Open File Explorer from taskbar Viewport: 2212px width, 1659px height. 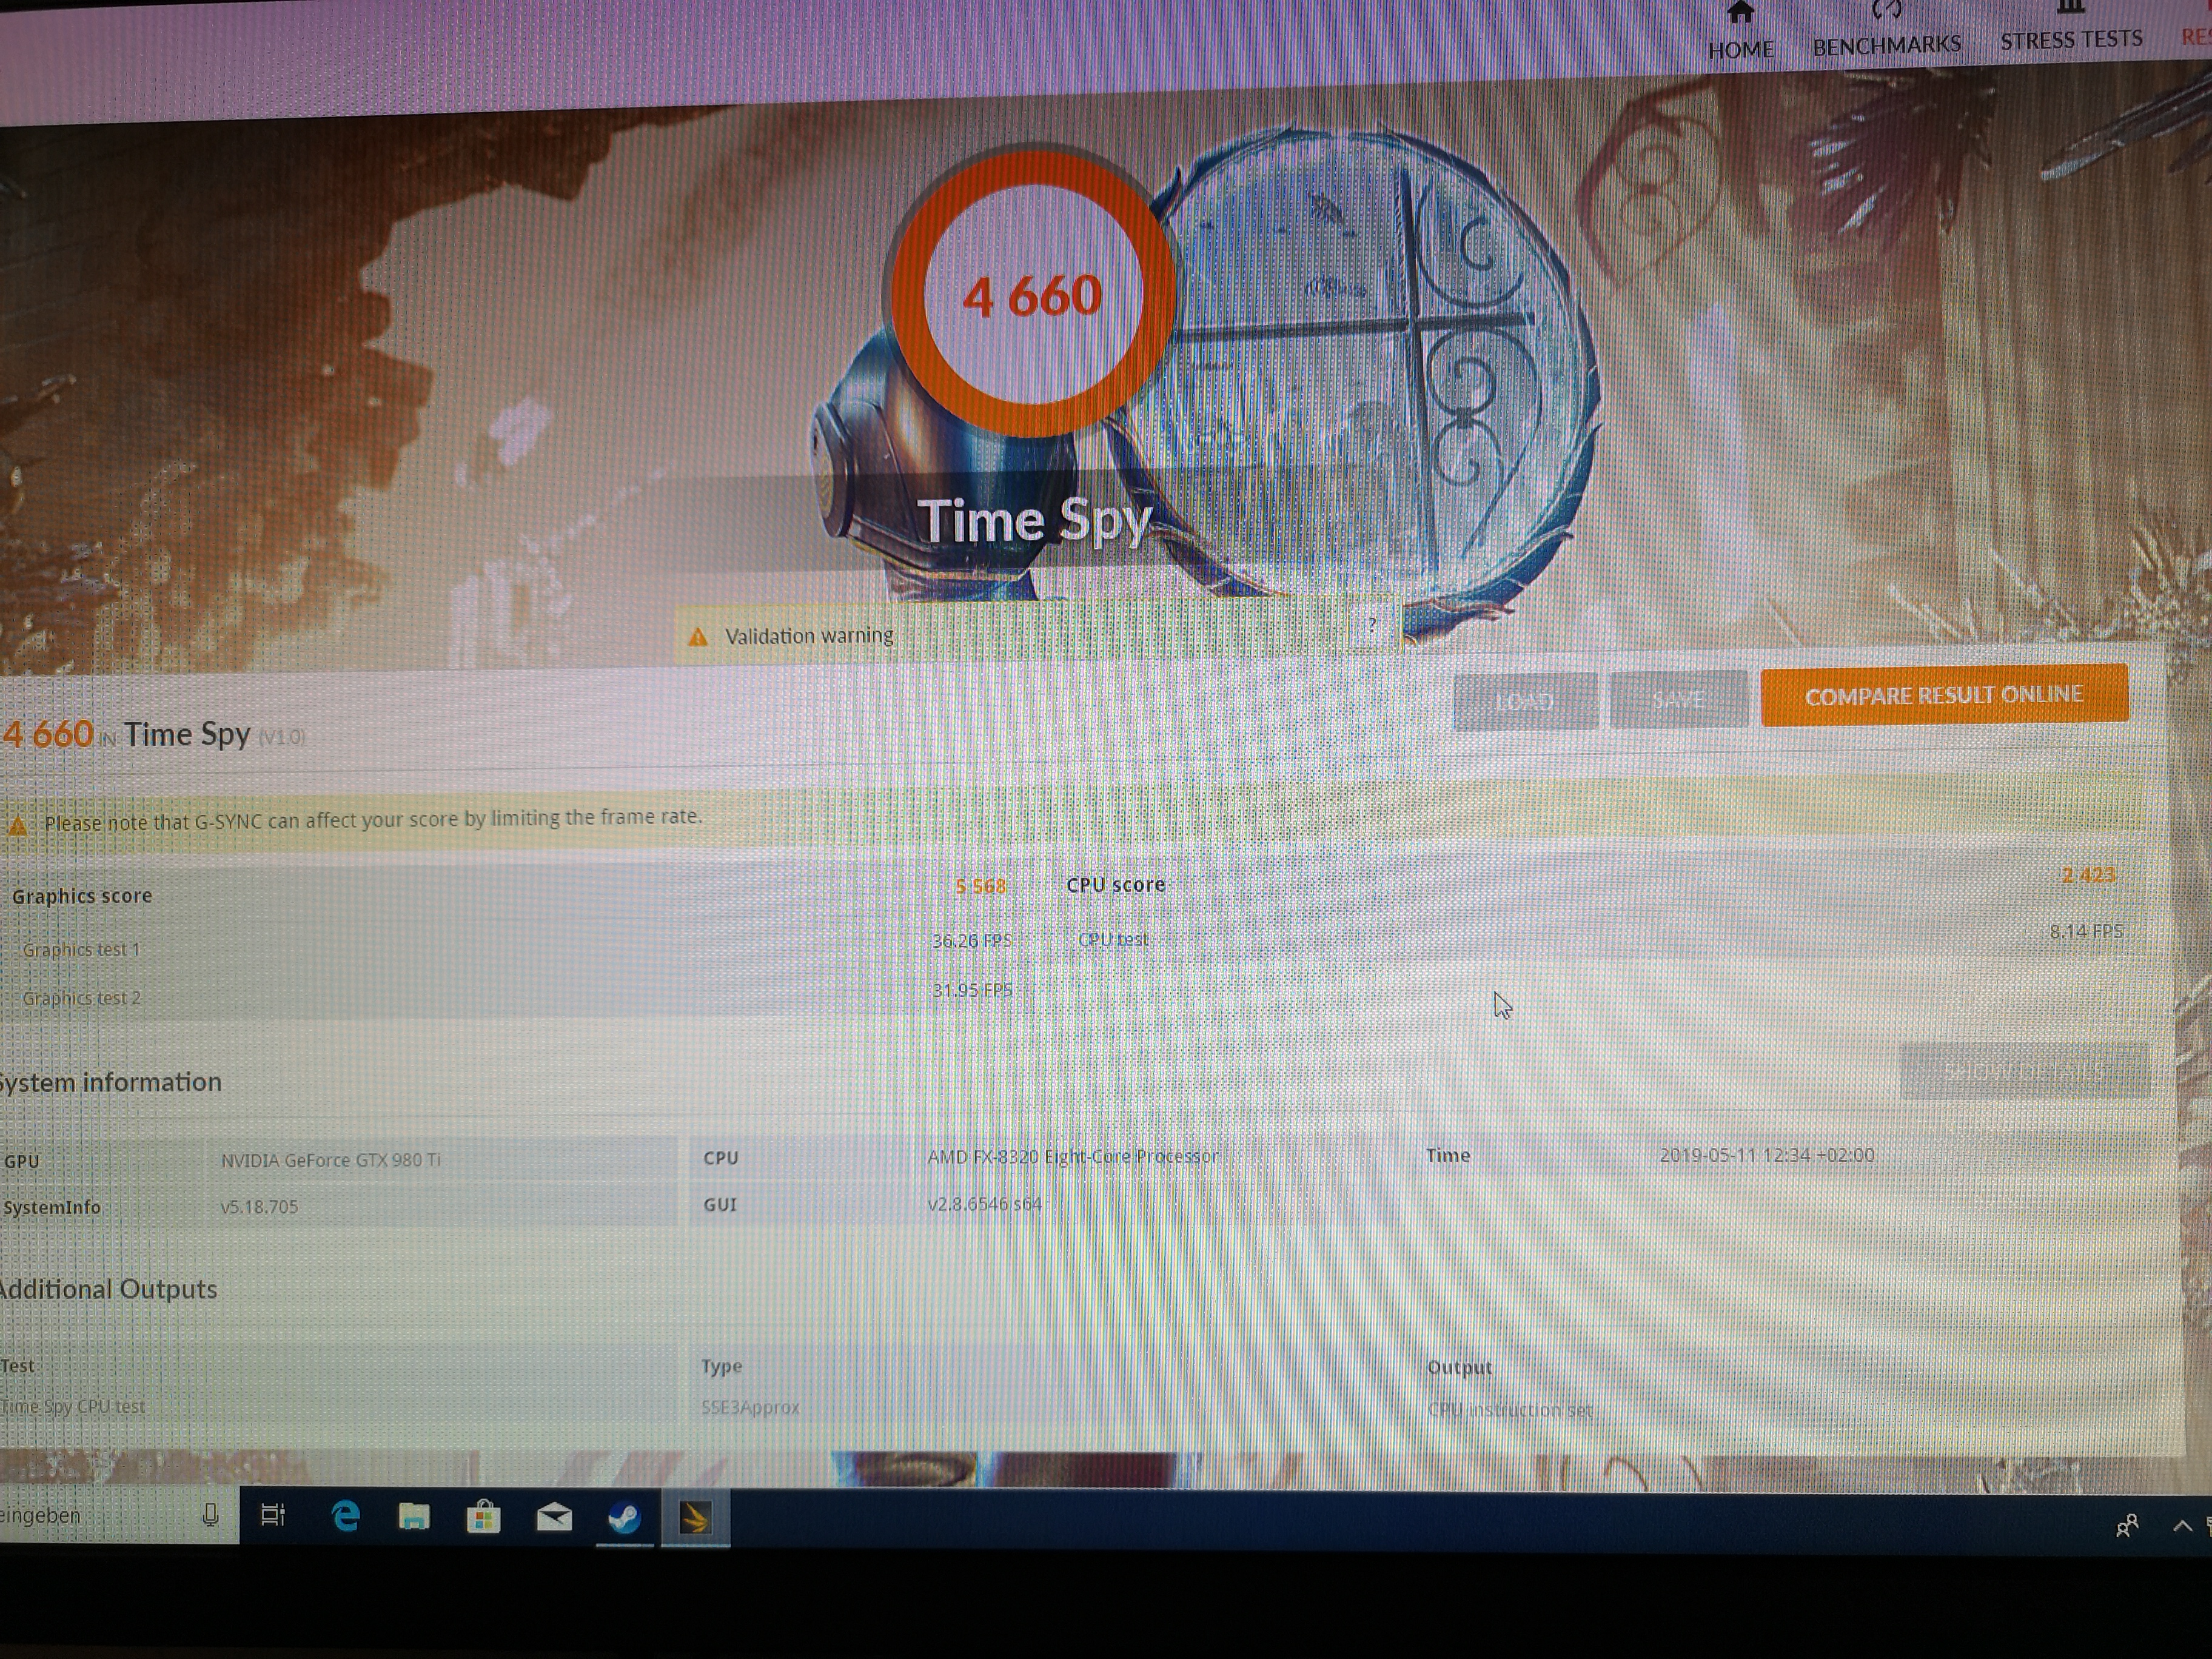point(414,1517)
